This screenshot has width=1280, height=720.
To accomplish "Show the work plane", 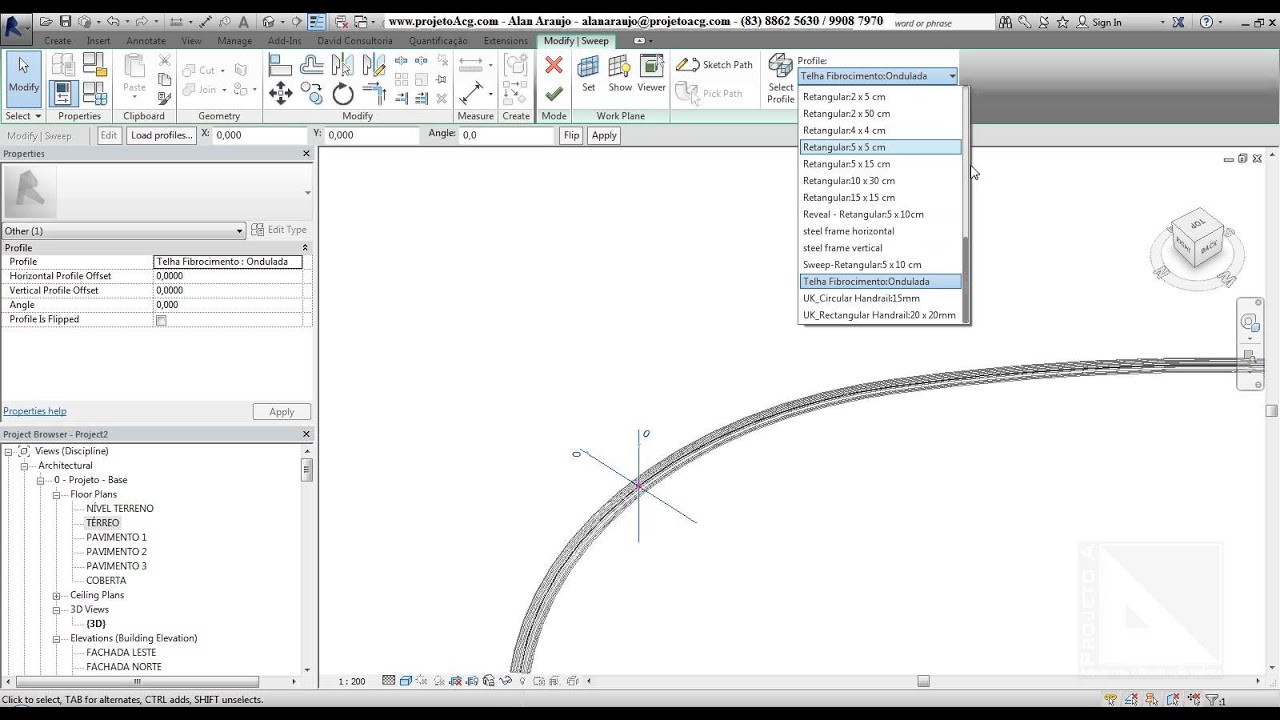I will pyautogui.click(x=620, y=74).
